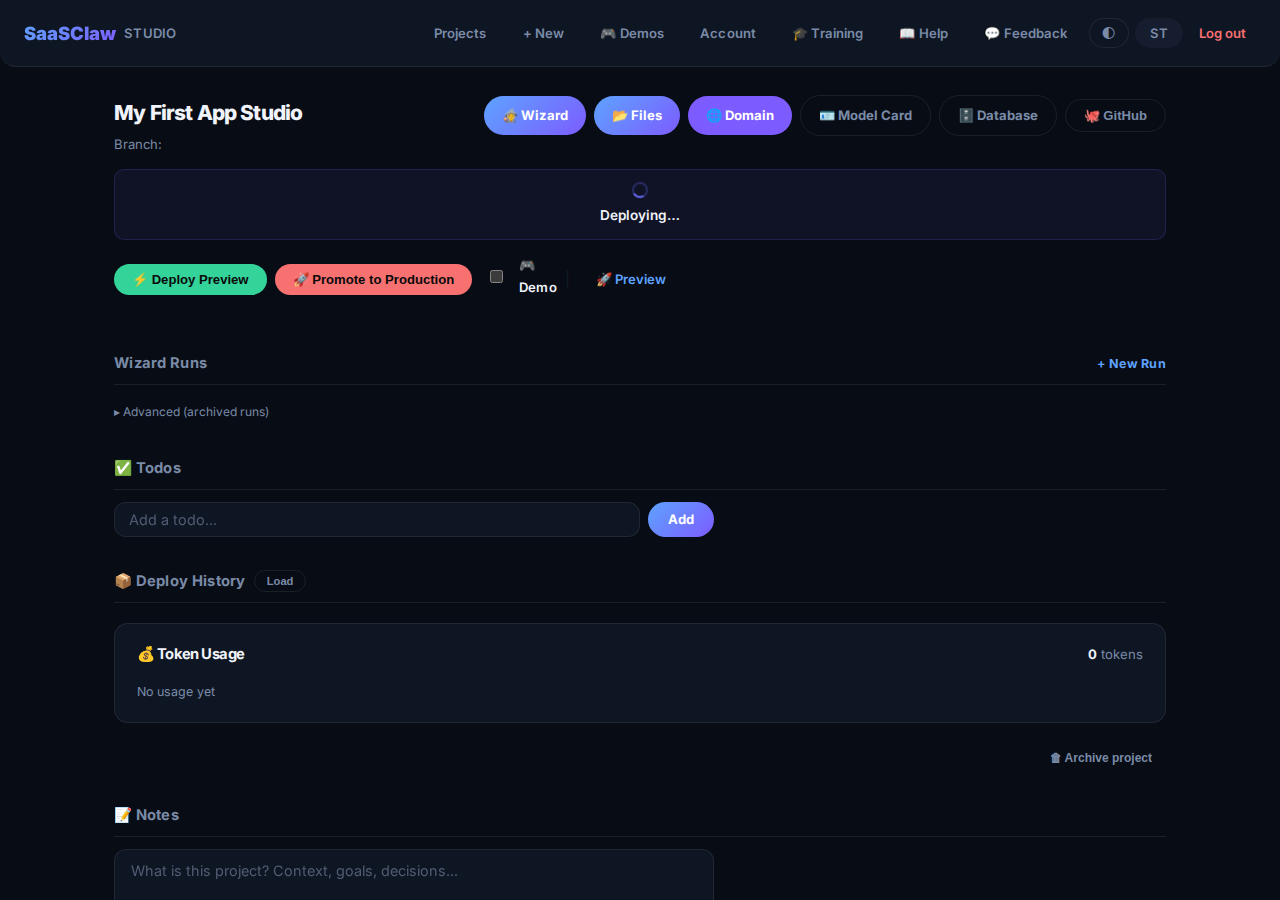1280x900 pixels.
Task: Open the rocket Preview link
Action: (631, 279)
